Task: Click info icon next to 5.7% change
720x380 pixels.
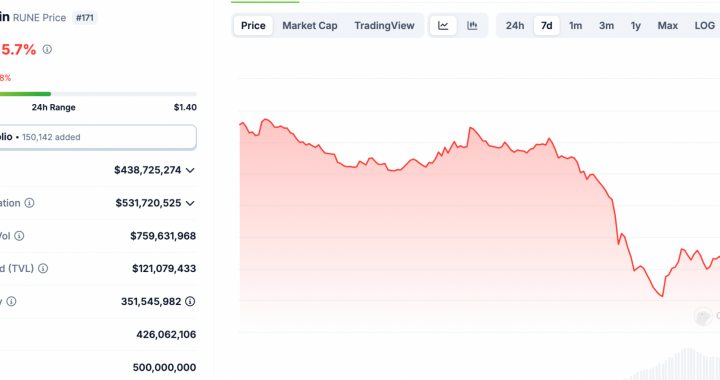Action: pos(47,49)
